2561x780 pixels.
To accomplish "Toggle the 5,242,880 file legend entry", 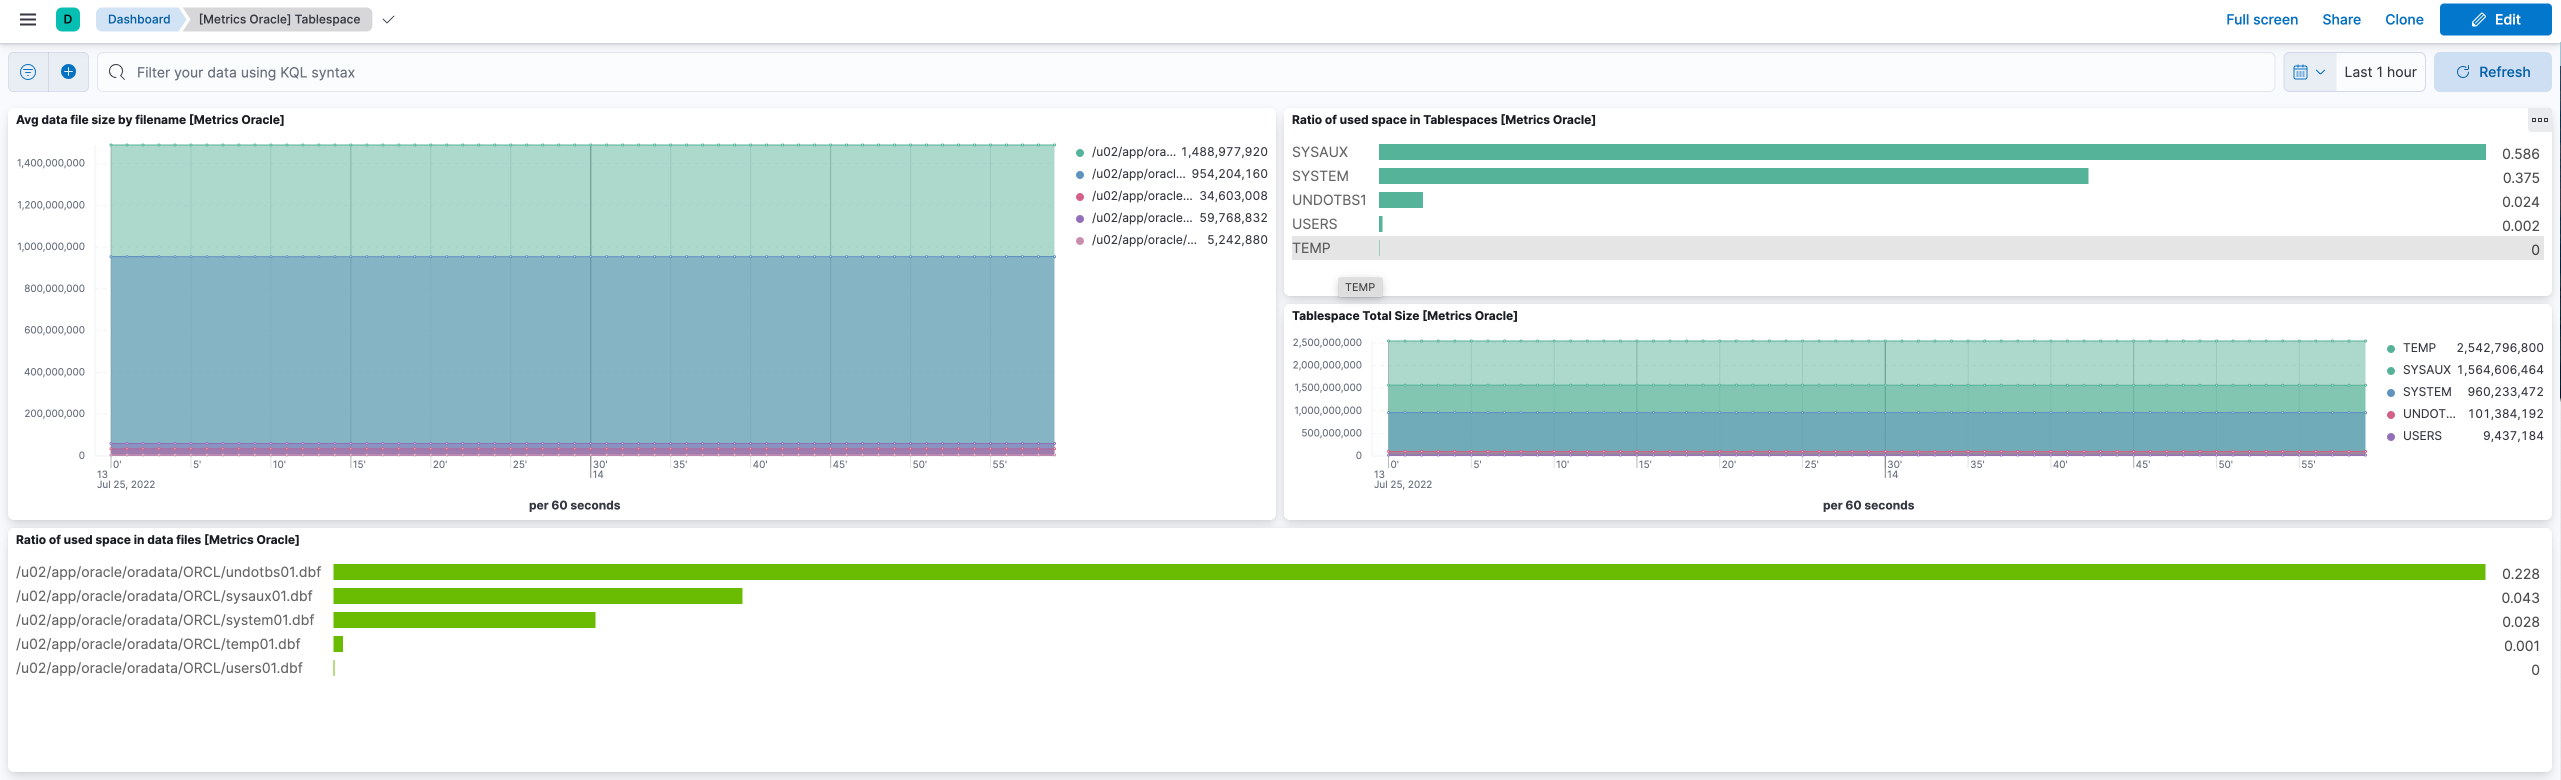I will point(1171,240).
